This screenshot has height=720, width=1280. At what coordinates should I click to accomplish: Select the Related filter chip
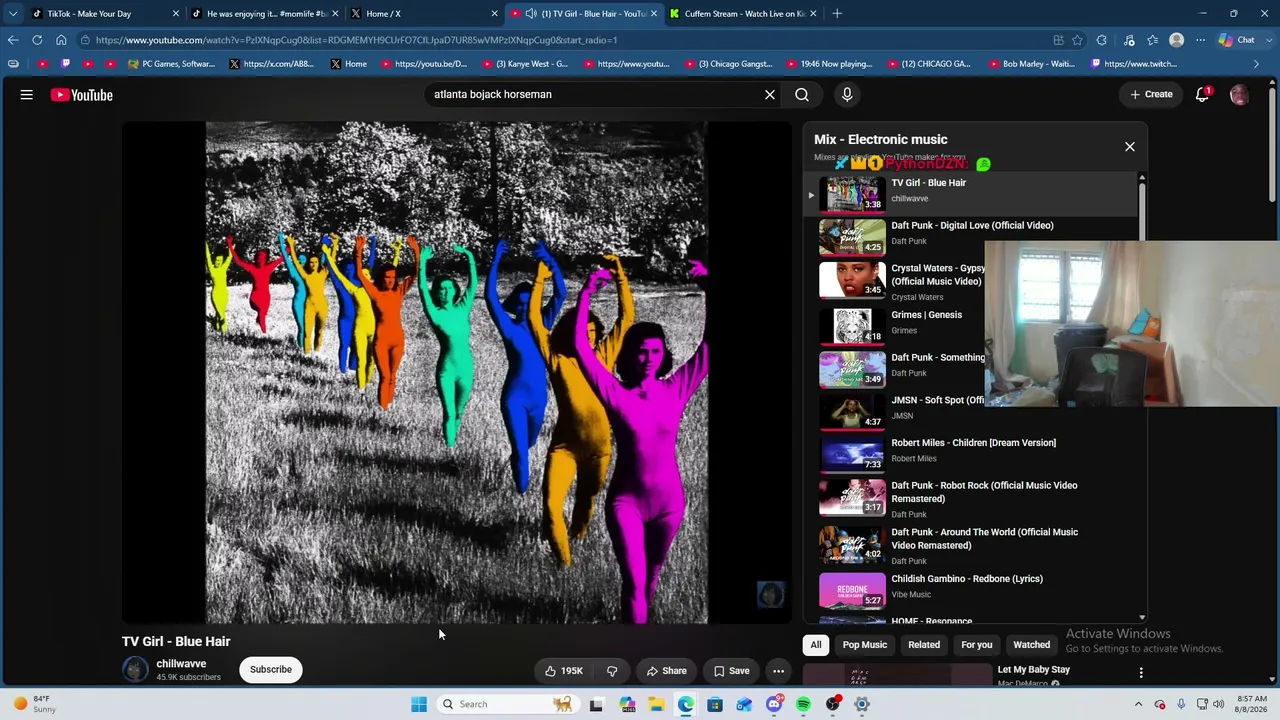tap(924, 645)
